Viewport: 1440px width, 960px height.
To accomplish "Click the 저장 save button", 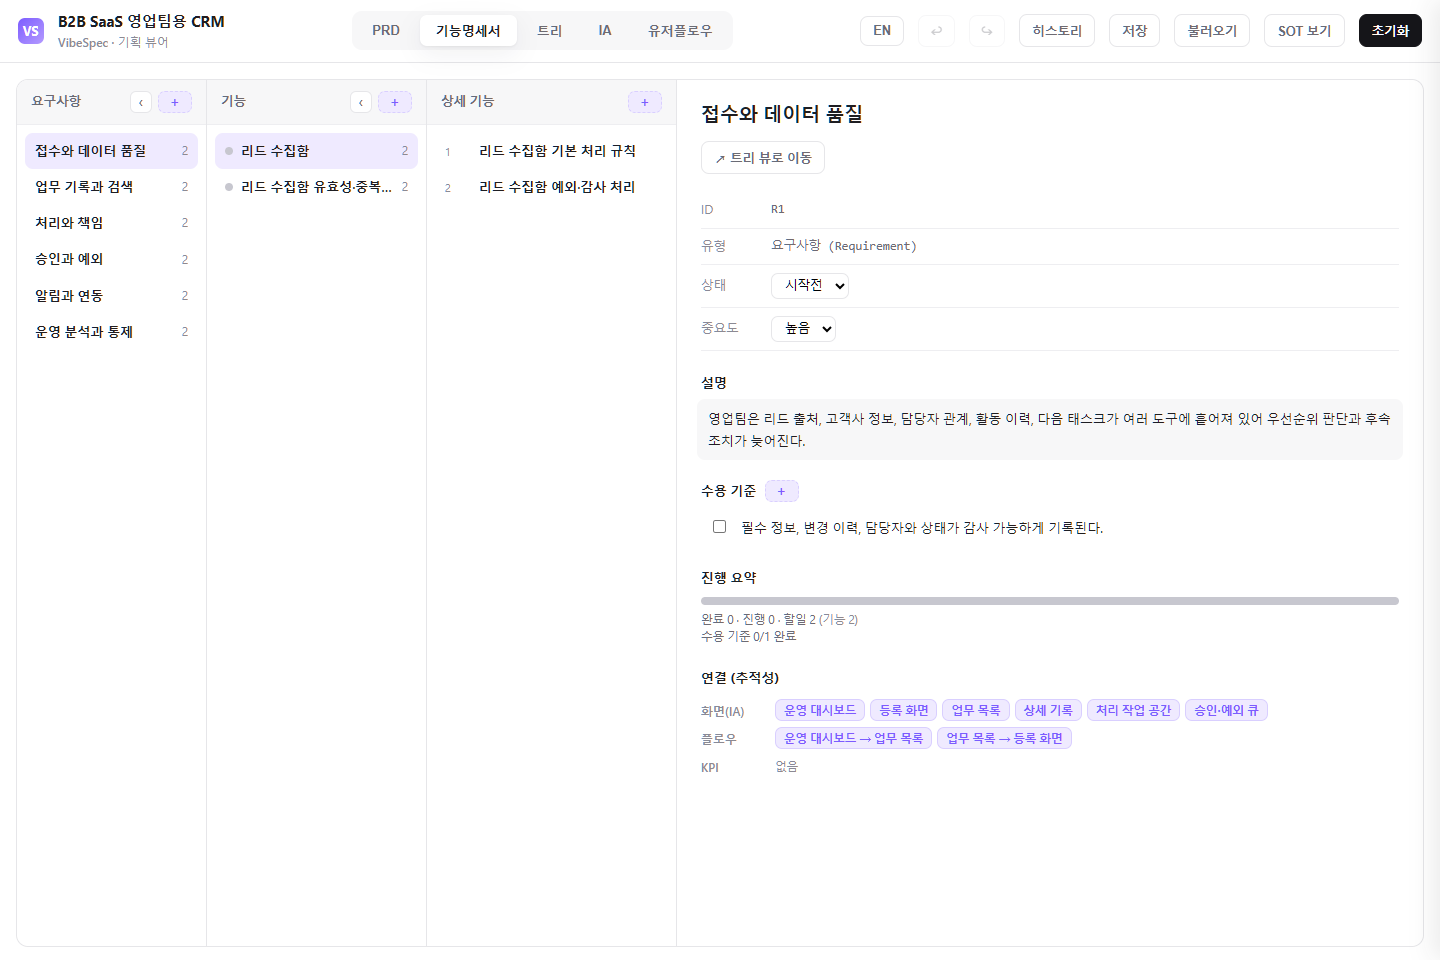I will click(x=1134, y=31).
